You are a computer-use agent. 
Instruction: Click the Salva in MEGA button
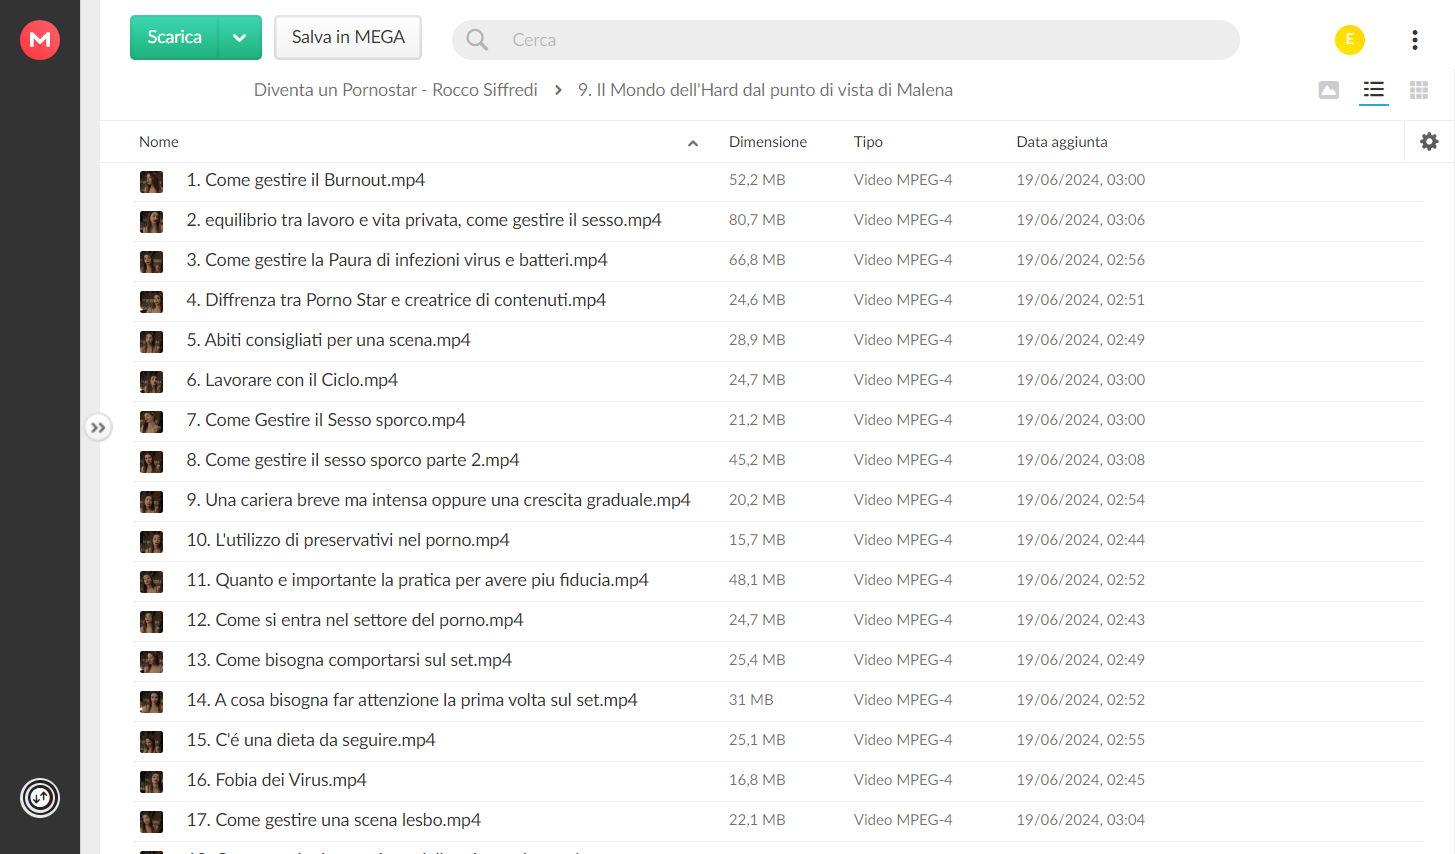[x=348, y=38]
